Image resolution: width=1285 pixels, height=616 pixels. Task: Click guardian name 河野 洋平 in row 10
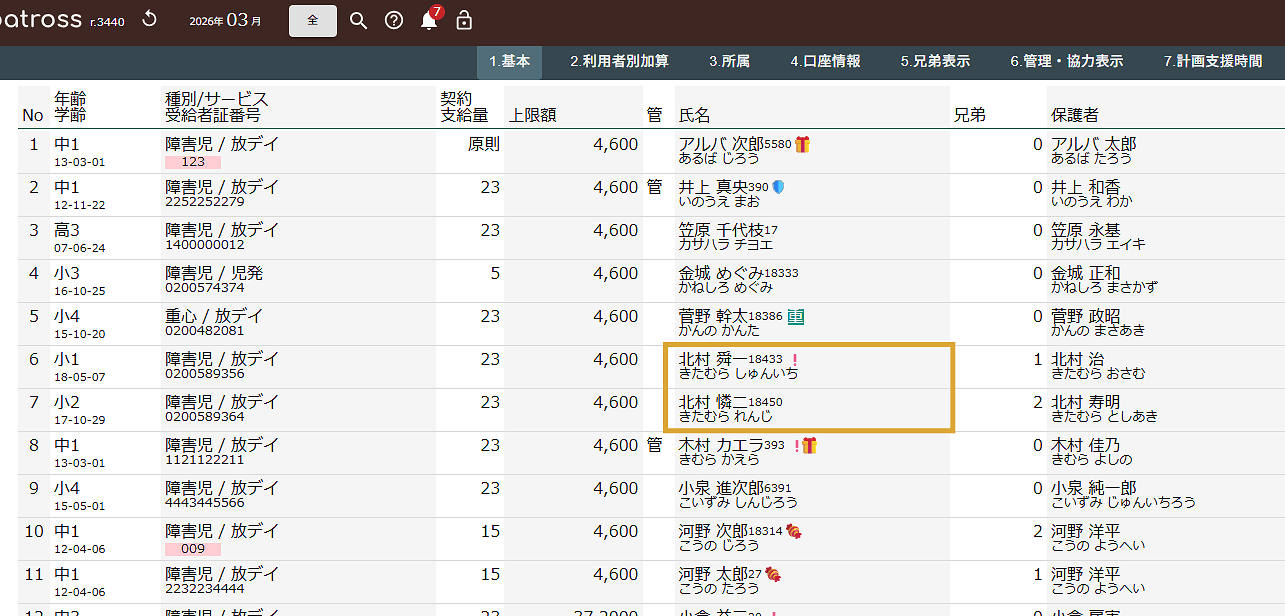point(1086,531)
